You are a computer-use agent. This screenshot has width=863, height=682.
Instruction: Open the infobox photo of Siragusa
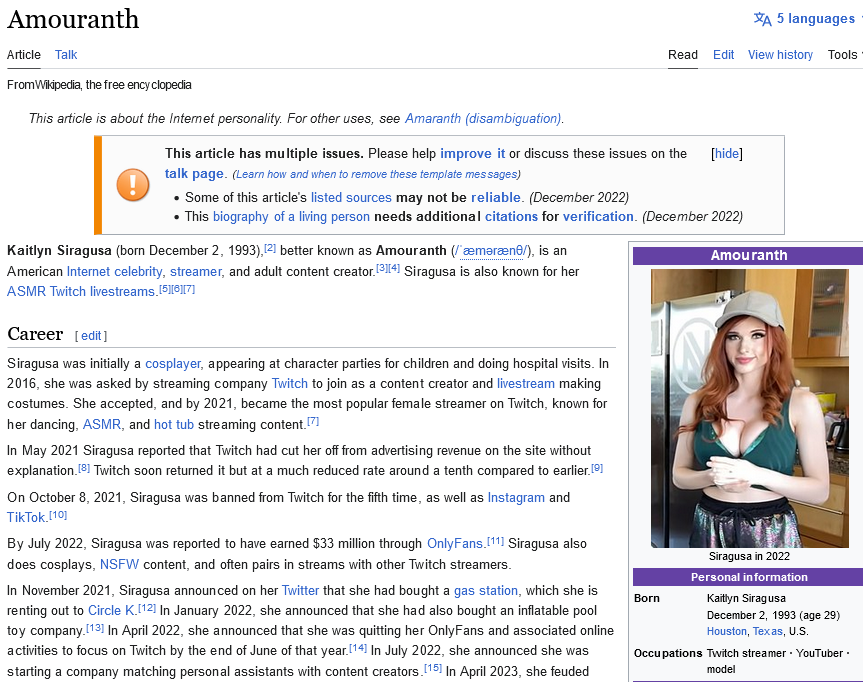tap(750, 408)
